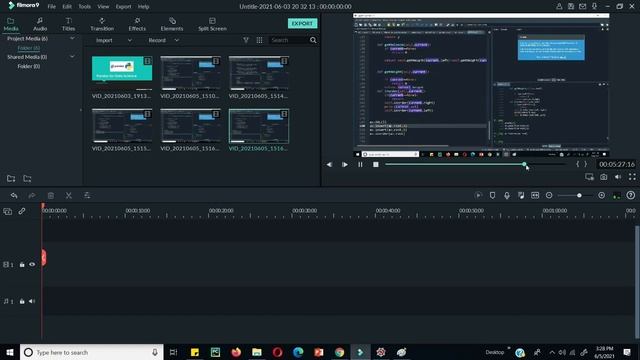640x360 pixels.
Task: Open the Audio tab
Action: tap(40, 24)
